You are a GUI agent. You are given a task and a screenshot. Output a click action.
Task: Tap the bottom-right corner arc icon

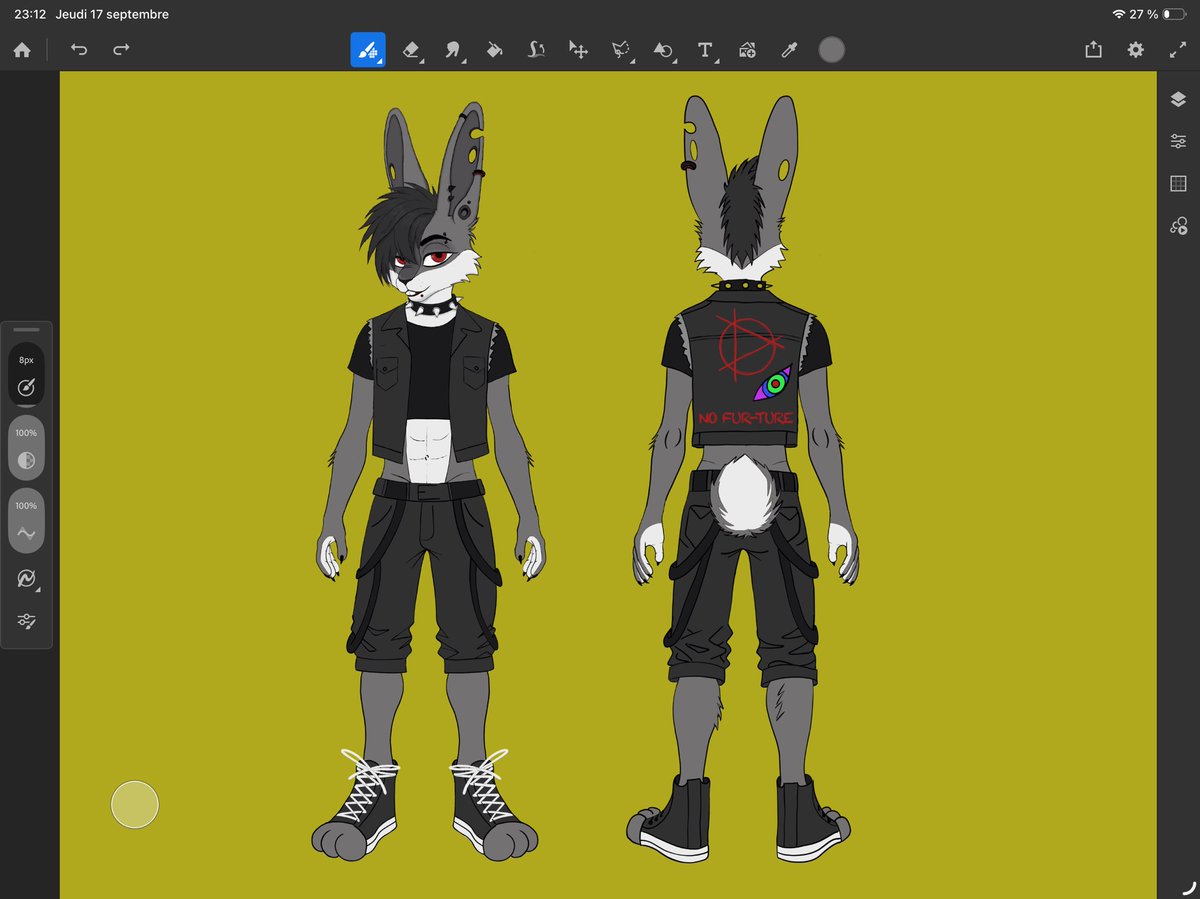pyautogui.click(x=1188, y=888)
